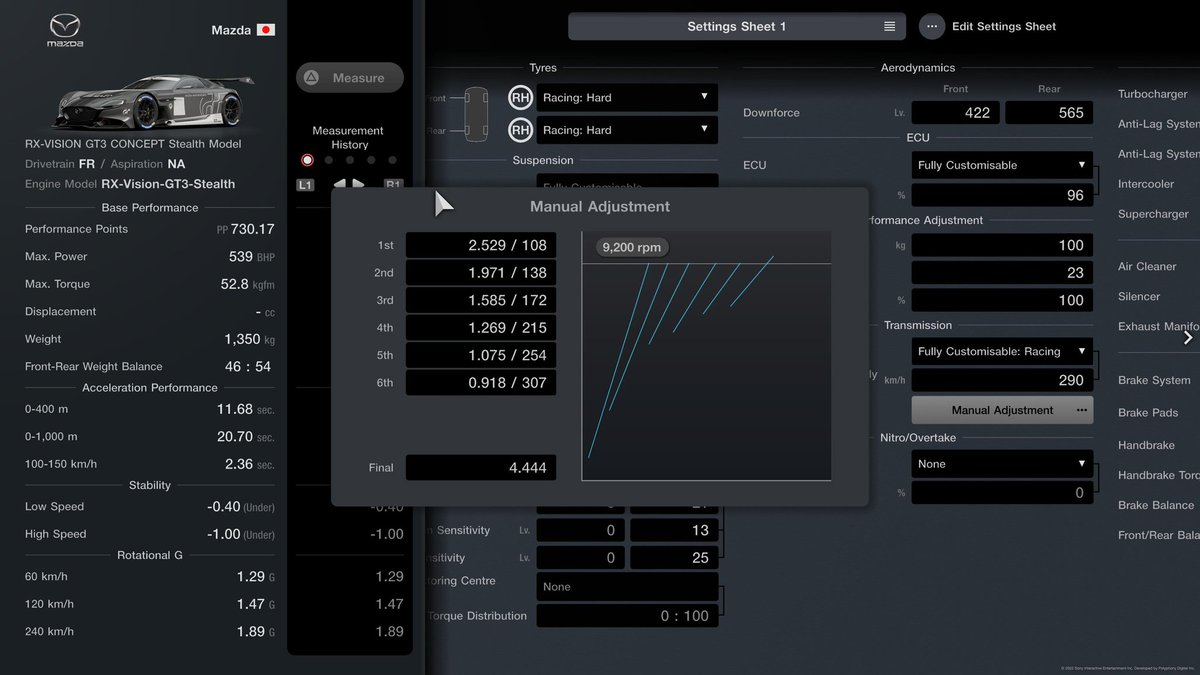Open the front tyre Racing: Hard dropdown

tap(627, 97)
